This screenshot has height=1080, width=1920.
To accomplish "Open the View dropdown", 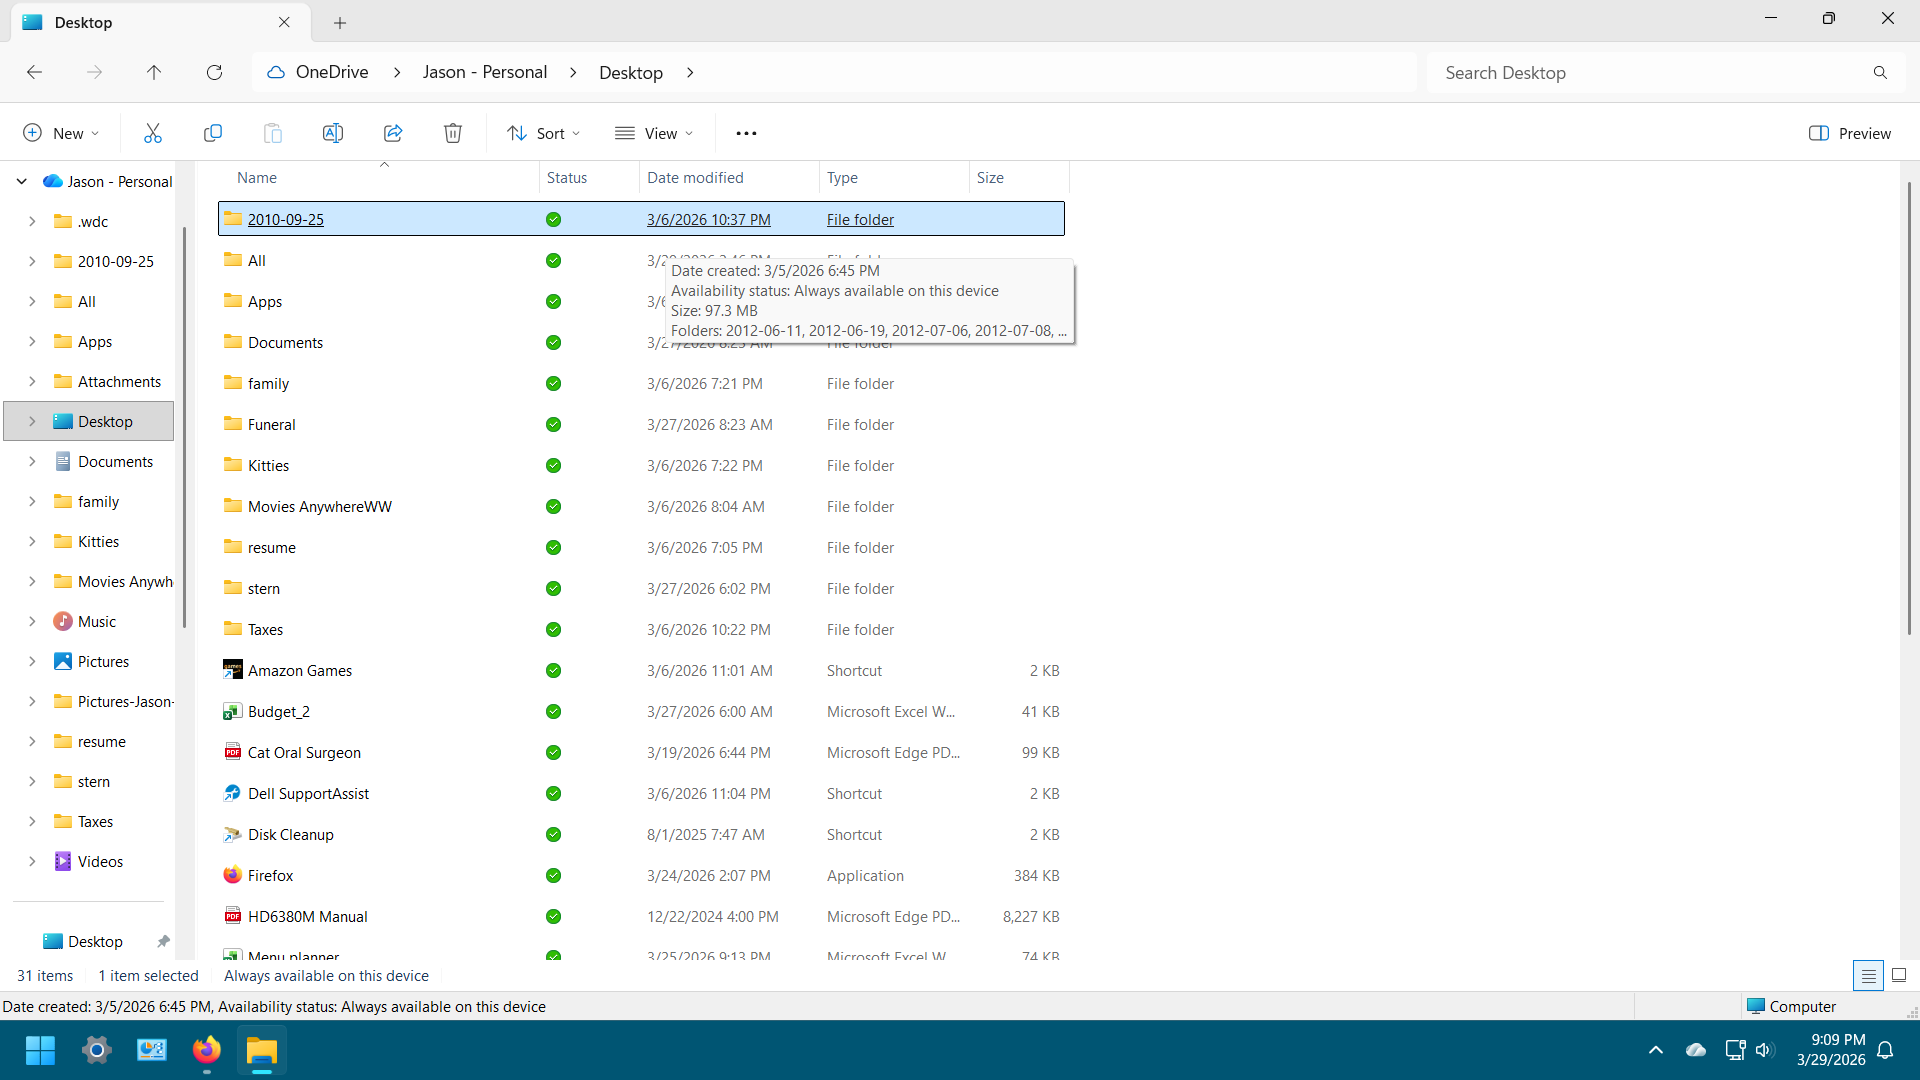I will (654, 133).
